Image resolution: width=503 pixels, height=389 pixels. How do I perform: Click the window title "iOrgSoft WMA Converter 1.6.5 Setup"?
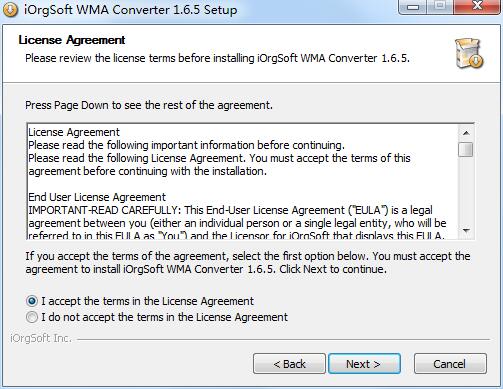point(130,9)
